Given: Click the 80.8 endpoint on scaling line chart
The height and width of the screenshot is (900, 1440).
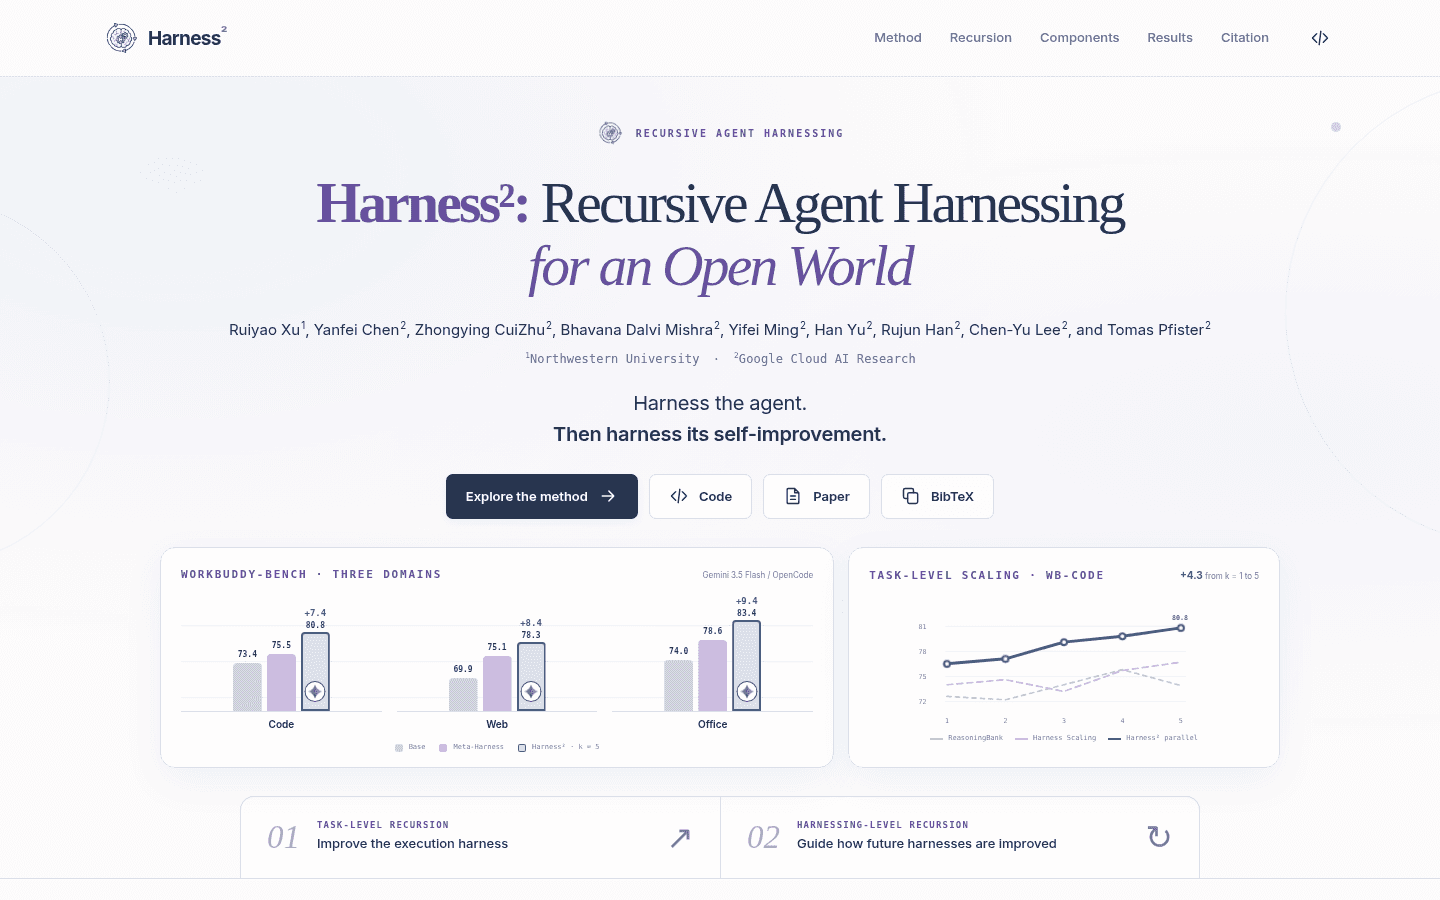Looking at the screenshot, I should pyautogui.click(x=1181, y=628).
